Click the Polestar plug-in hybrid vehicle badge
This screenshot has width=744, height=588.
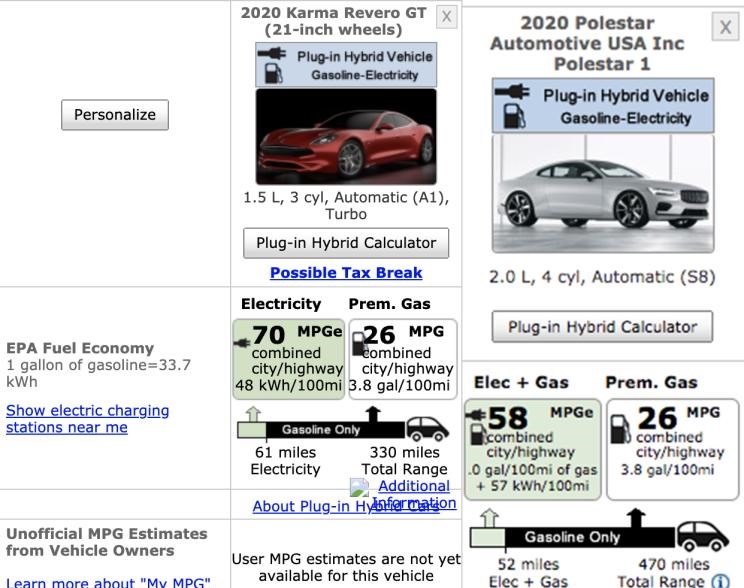(603, 105)
